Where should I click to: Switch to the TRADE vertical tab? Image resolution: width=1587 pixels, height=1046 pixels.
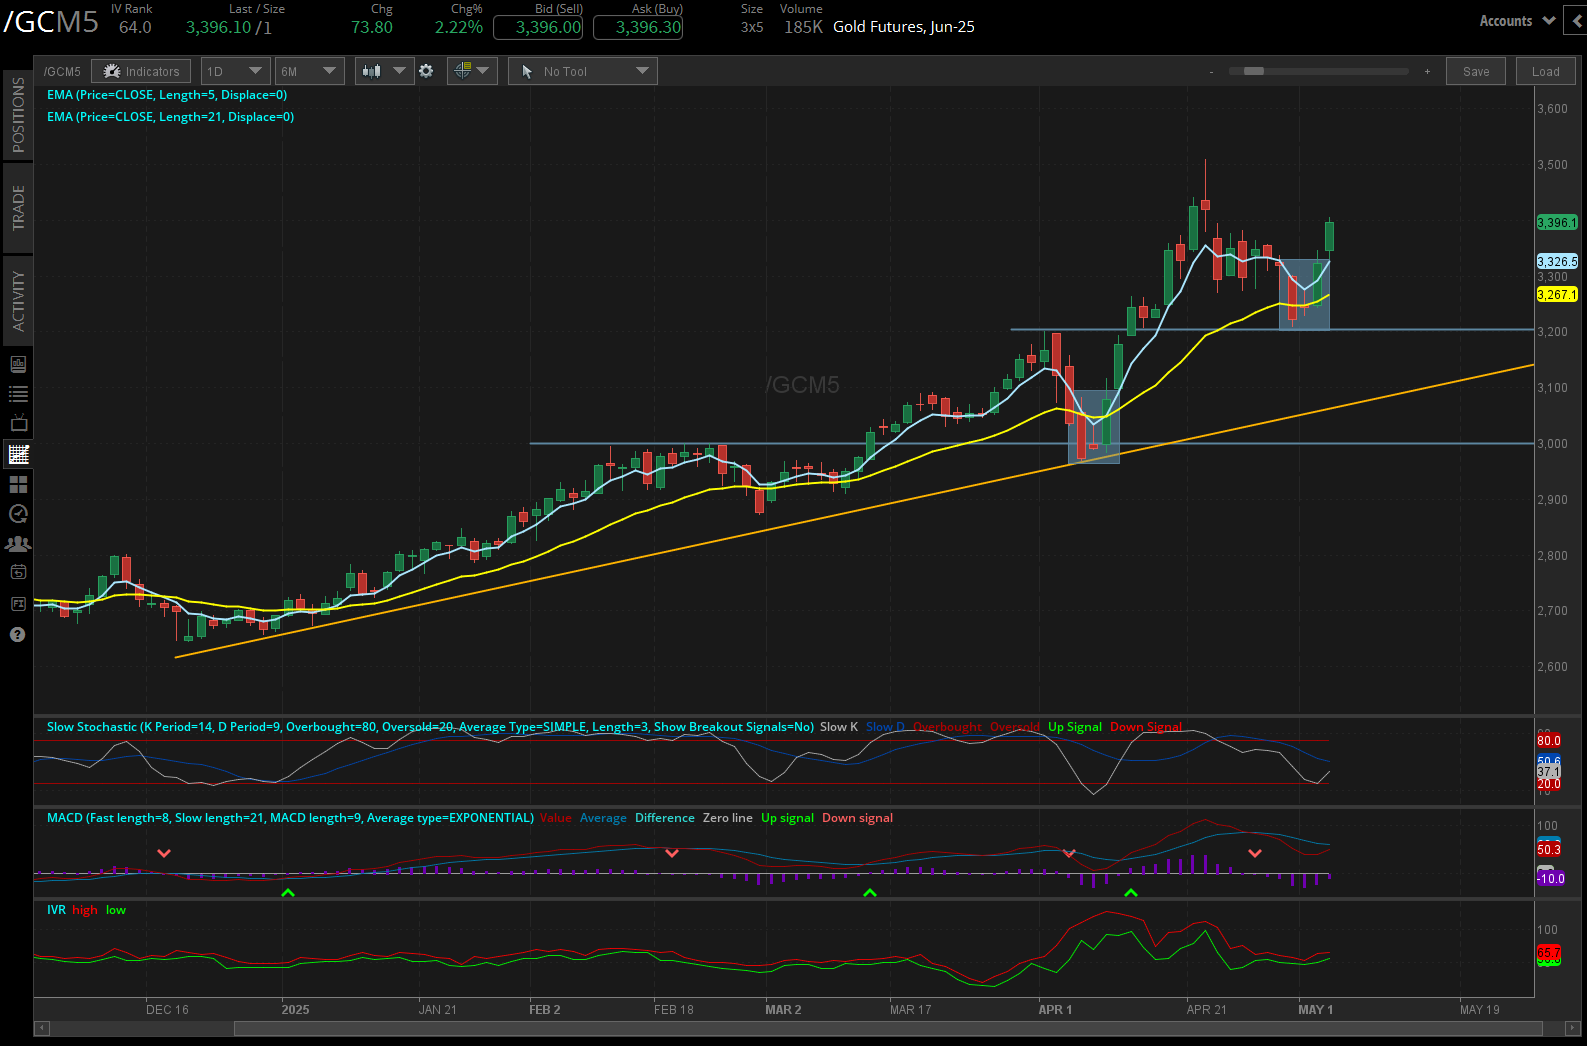pos(18,209)
